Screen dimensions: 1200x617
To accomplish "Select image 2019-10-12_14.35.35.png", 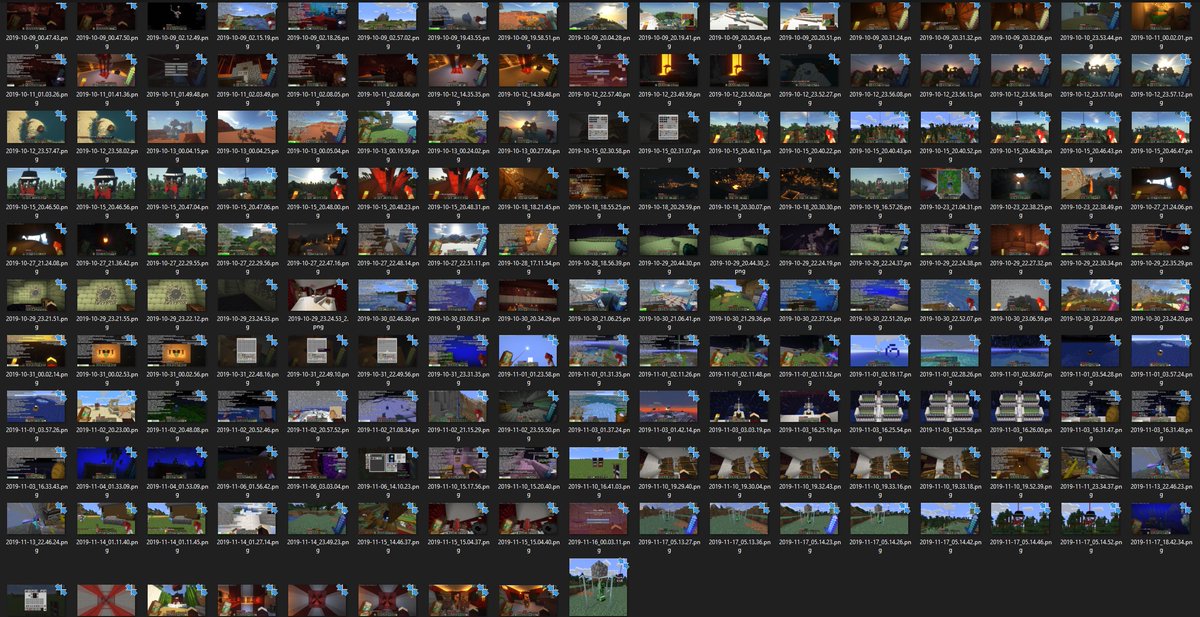I will [457, 71].
